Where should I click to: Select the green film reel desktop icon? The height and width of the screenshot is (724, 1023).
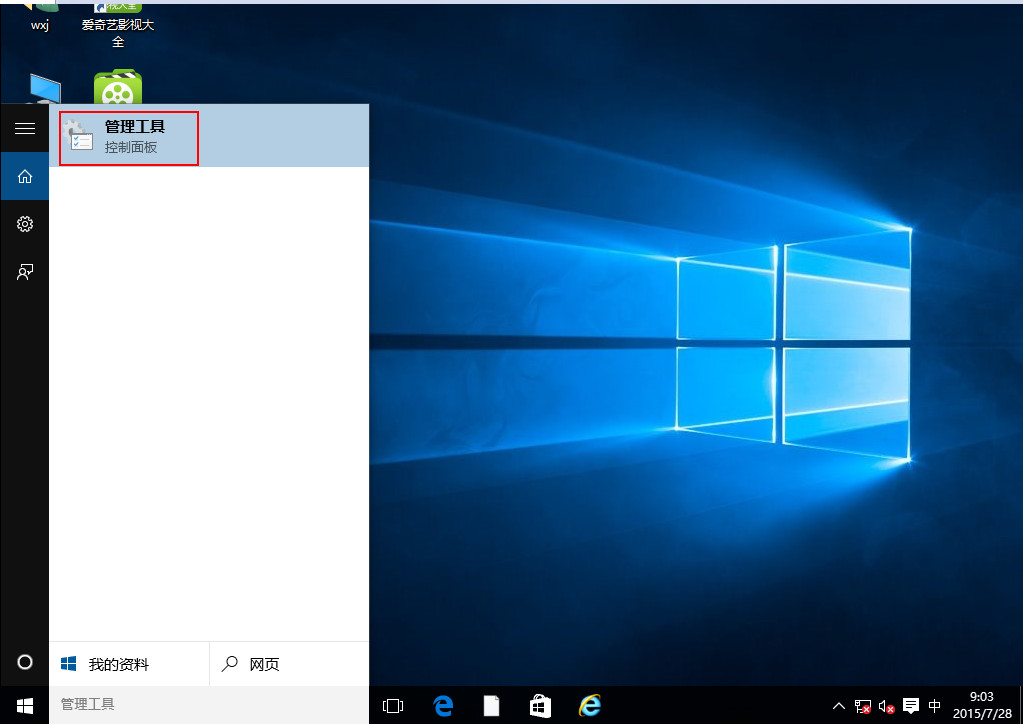(117, 87)
